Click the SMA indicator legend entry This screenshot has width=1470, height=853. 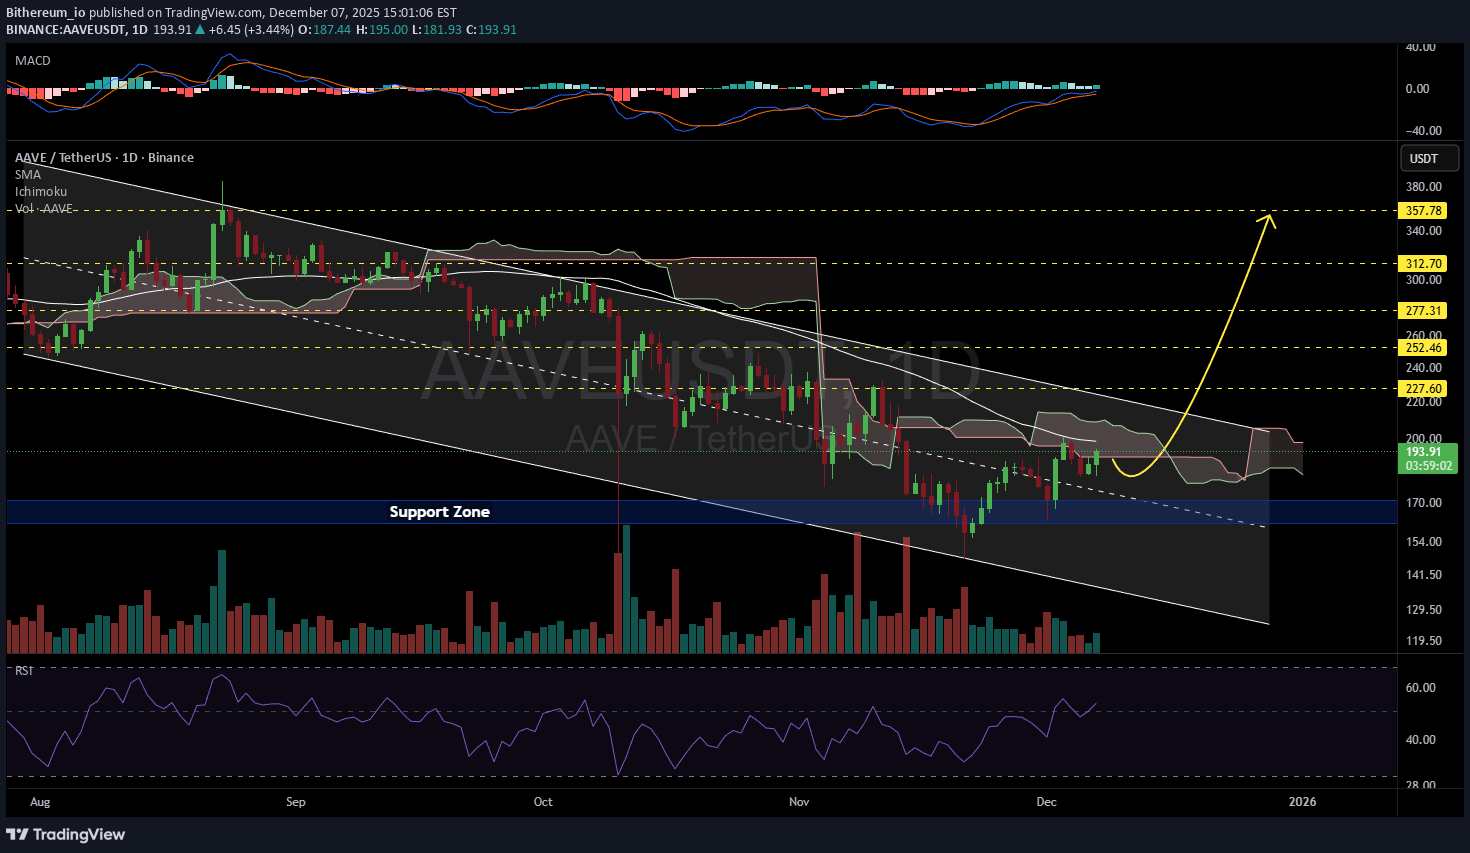coord(28,175)
